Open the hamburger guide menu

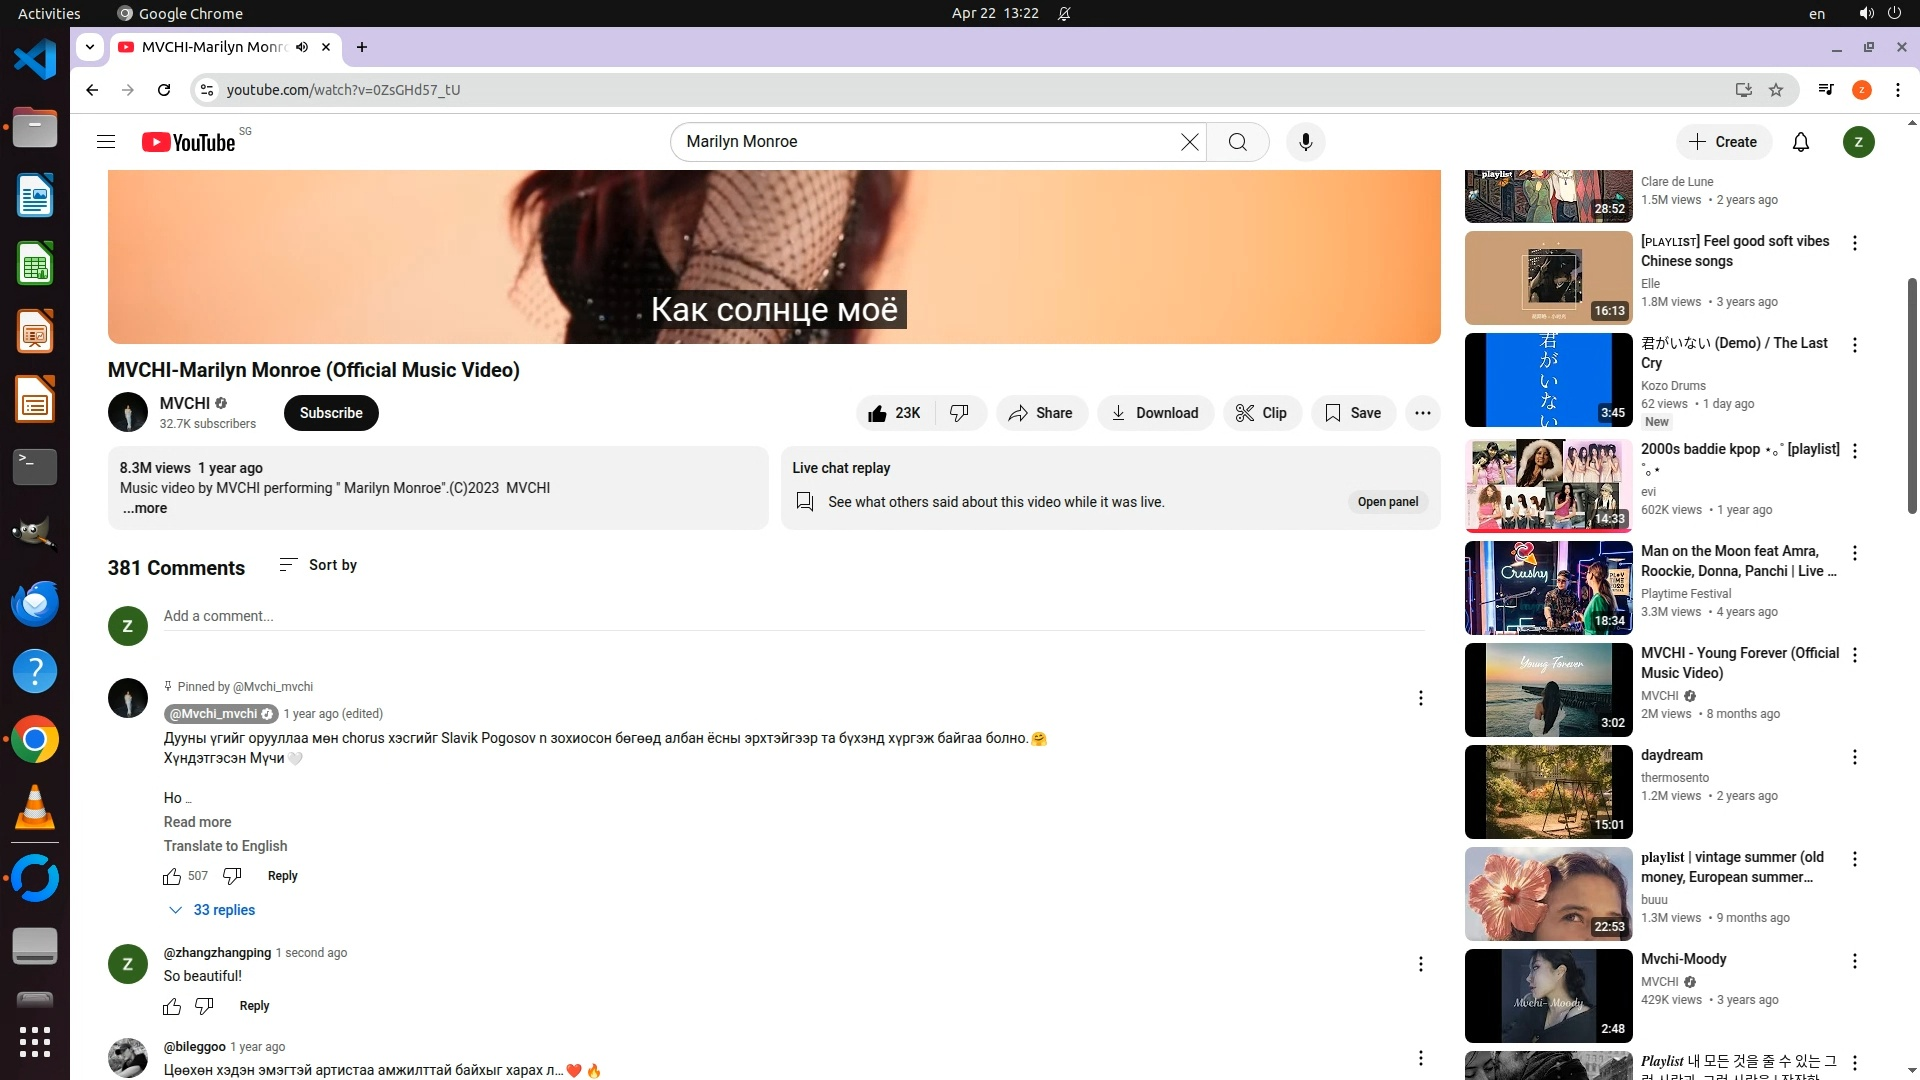[106, 142]
